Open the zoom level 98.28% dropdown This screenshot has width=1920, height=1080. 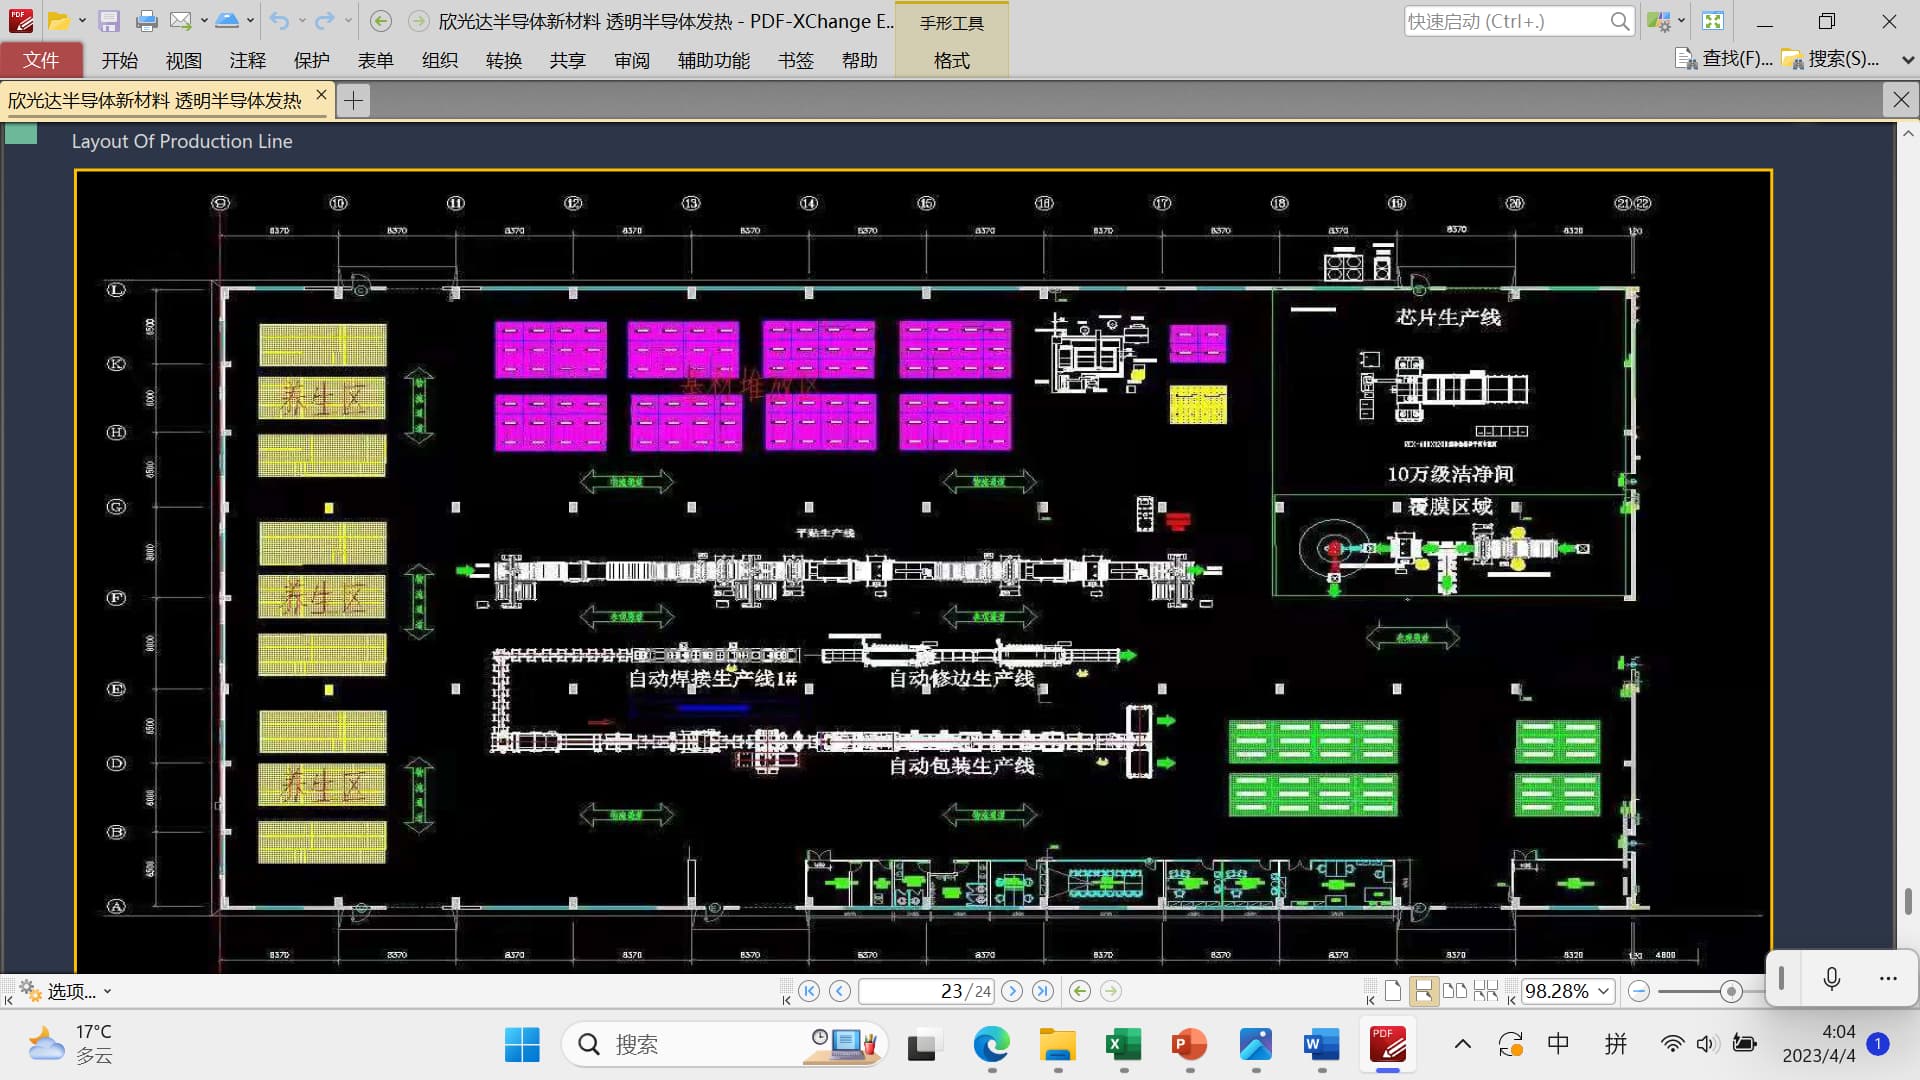[x=1604, y=991]
